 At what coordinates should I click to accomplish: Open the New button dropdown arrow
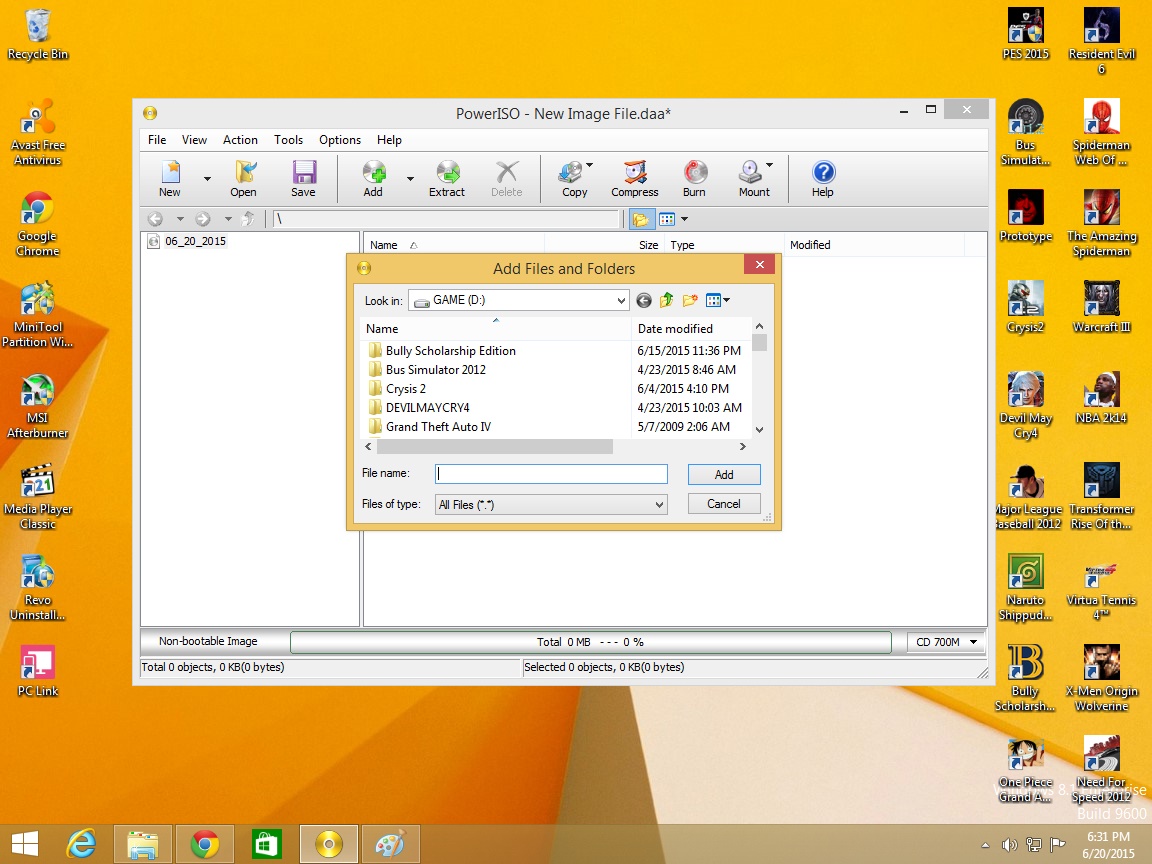click(x=207, y=179)
